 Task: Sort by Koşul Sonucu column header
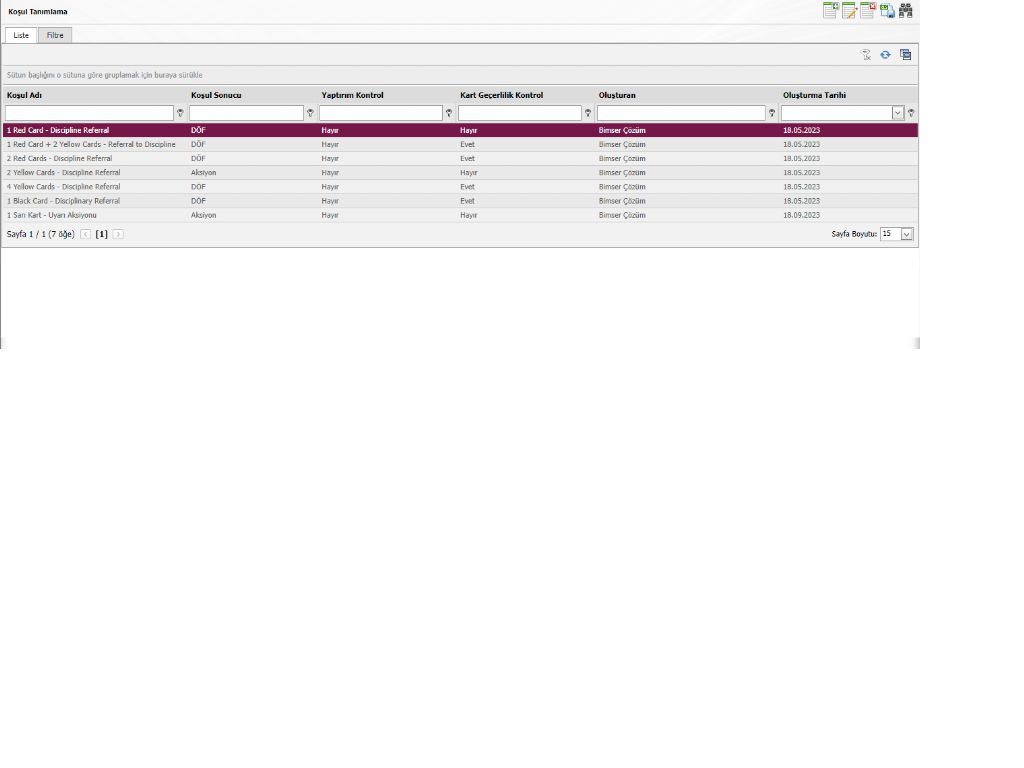(216, 95)
